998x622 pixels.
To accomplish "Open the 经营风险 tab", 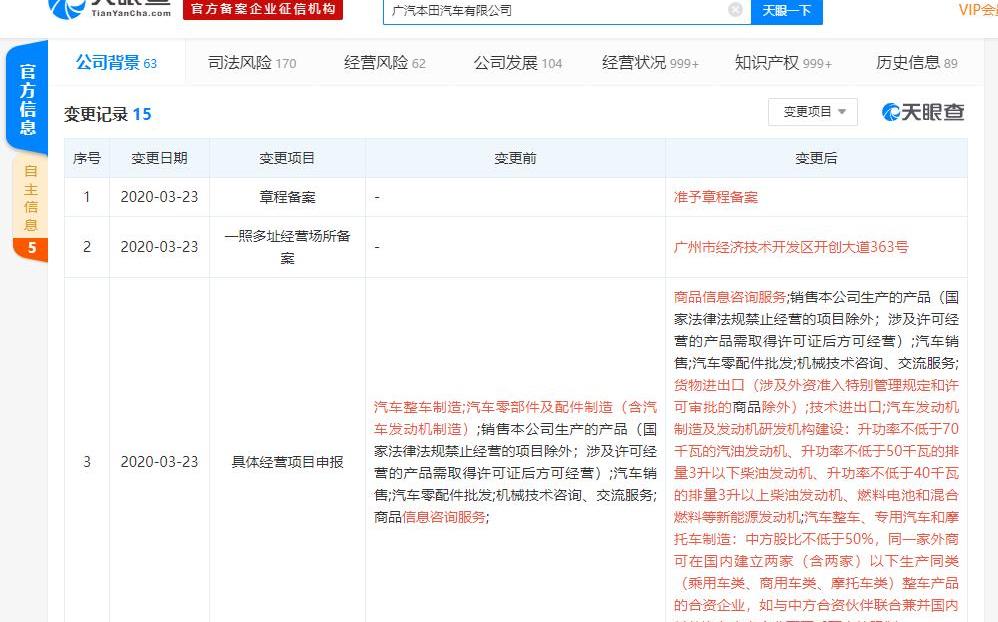I will pyautogui.click(x=384, y=62).
